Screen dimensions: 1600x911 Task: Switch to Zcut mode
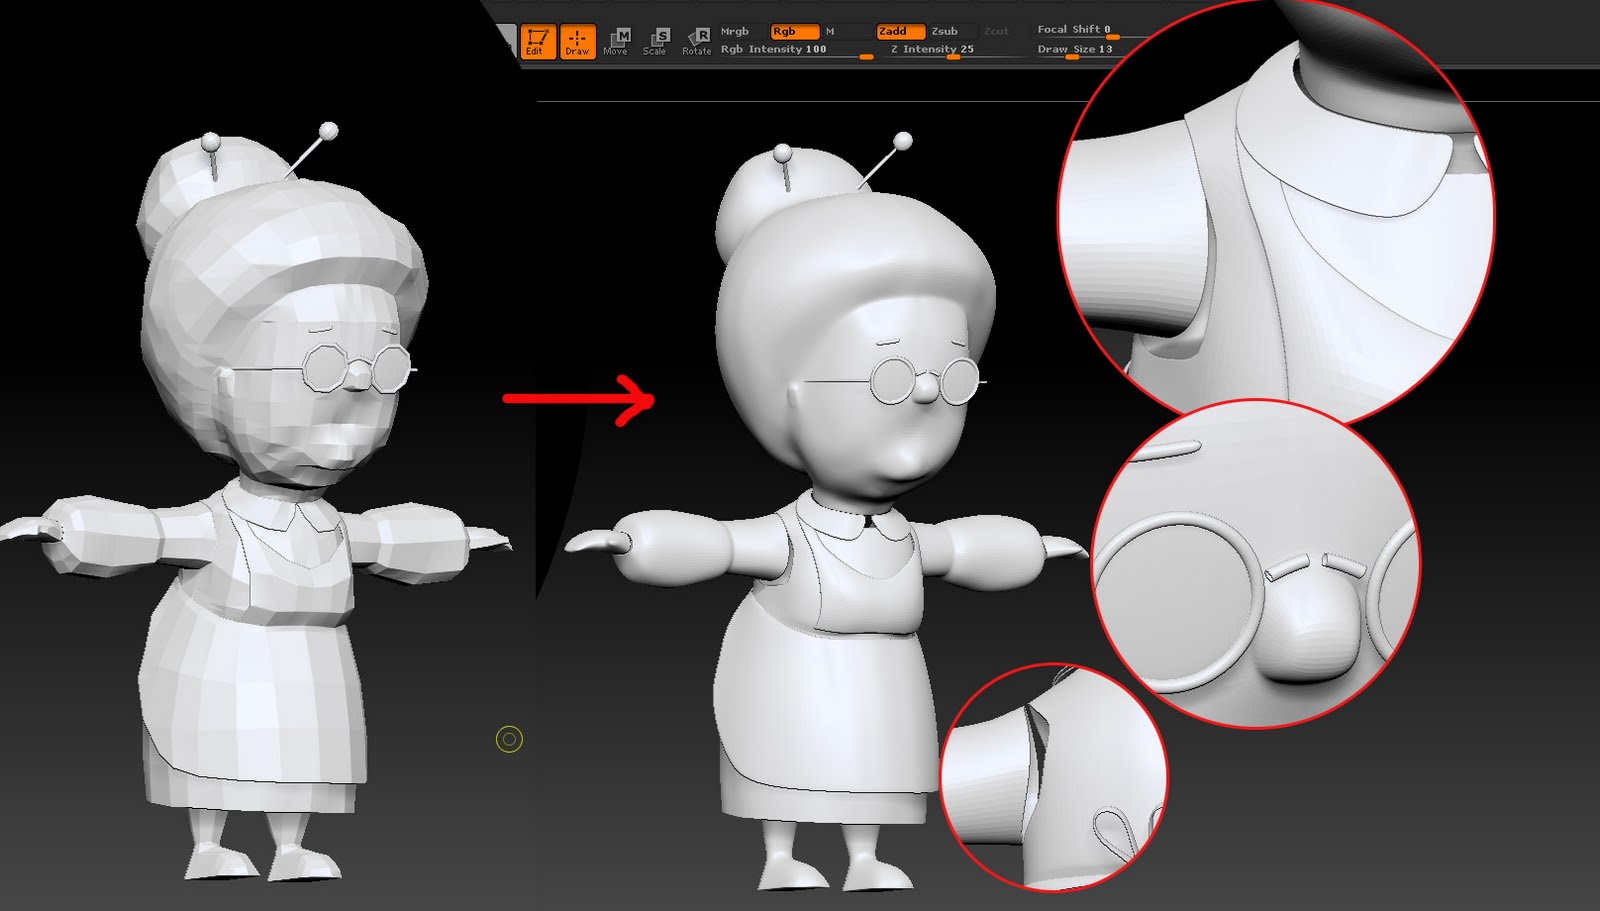(997, 31)
